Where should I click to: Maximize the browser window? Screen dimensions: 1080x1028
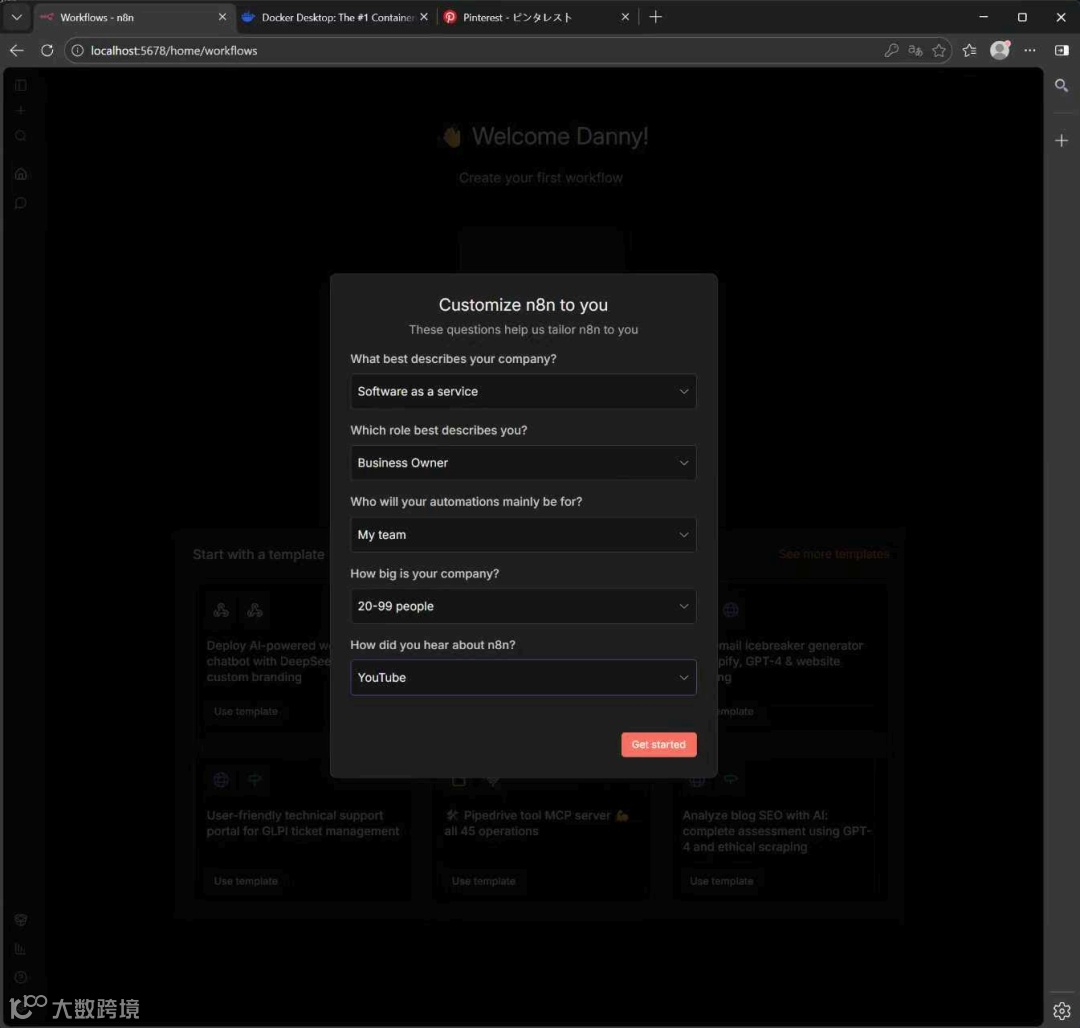[x=1022, y=17]
